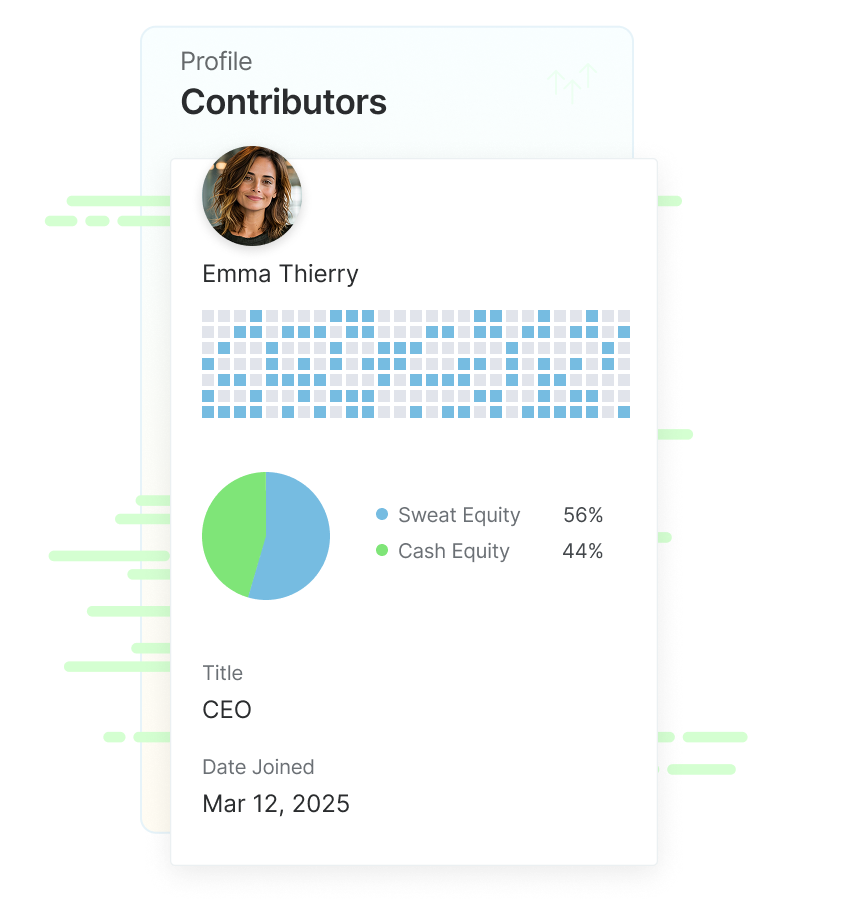The height and width of the screenshot is (906, 846).
Task: Click the green Cash Equity legend dot
Action: [382, 551]
